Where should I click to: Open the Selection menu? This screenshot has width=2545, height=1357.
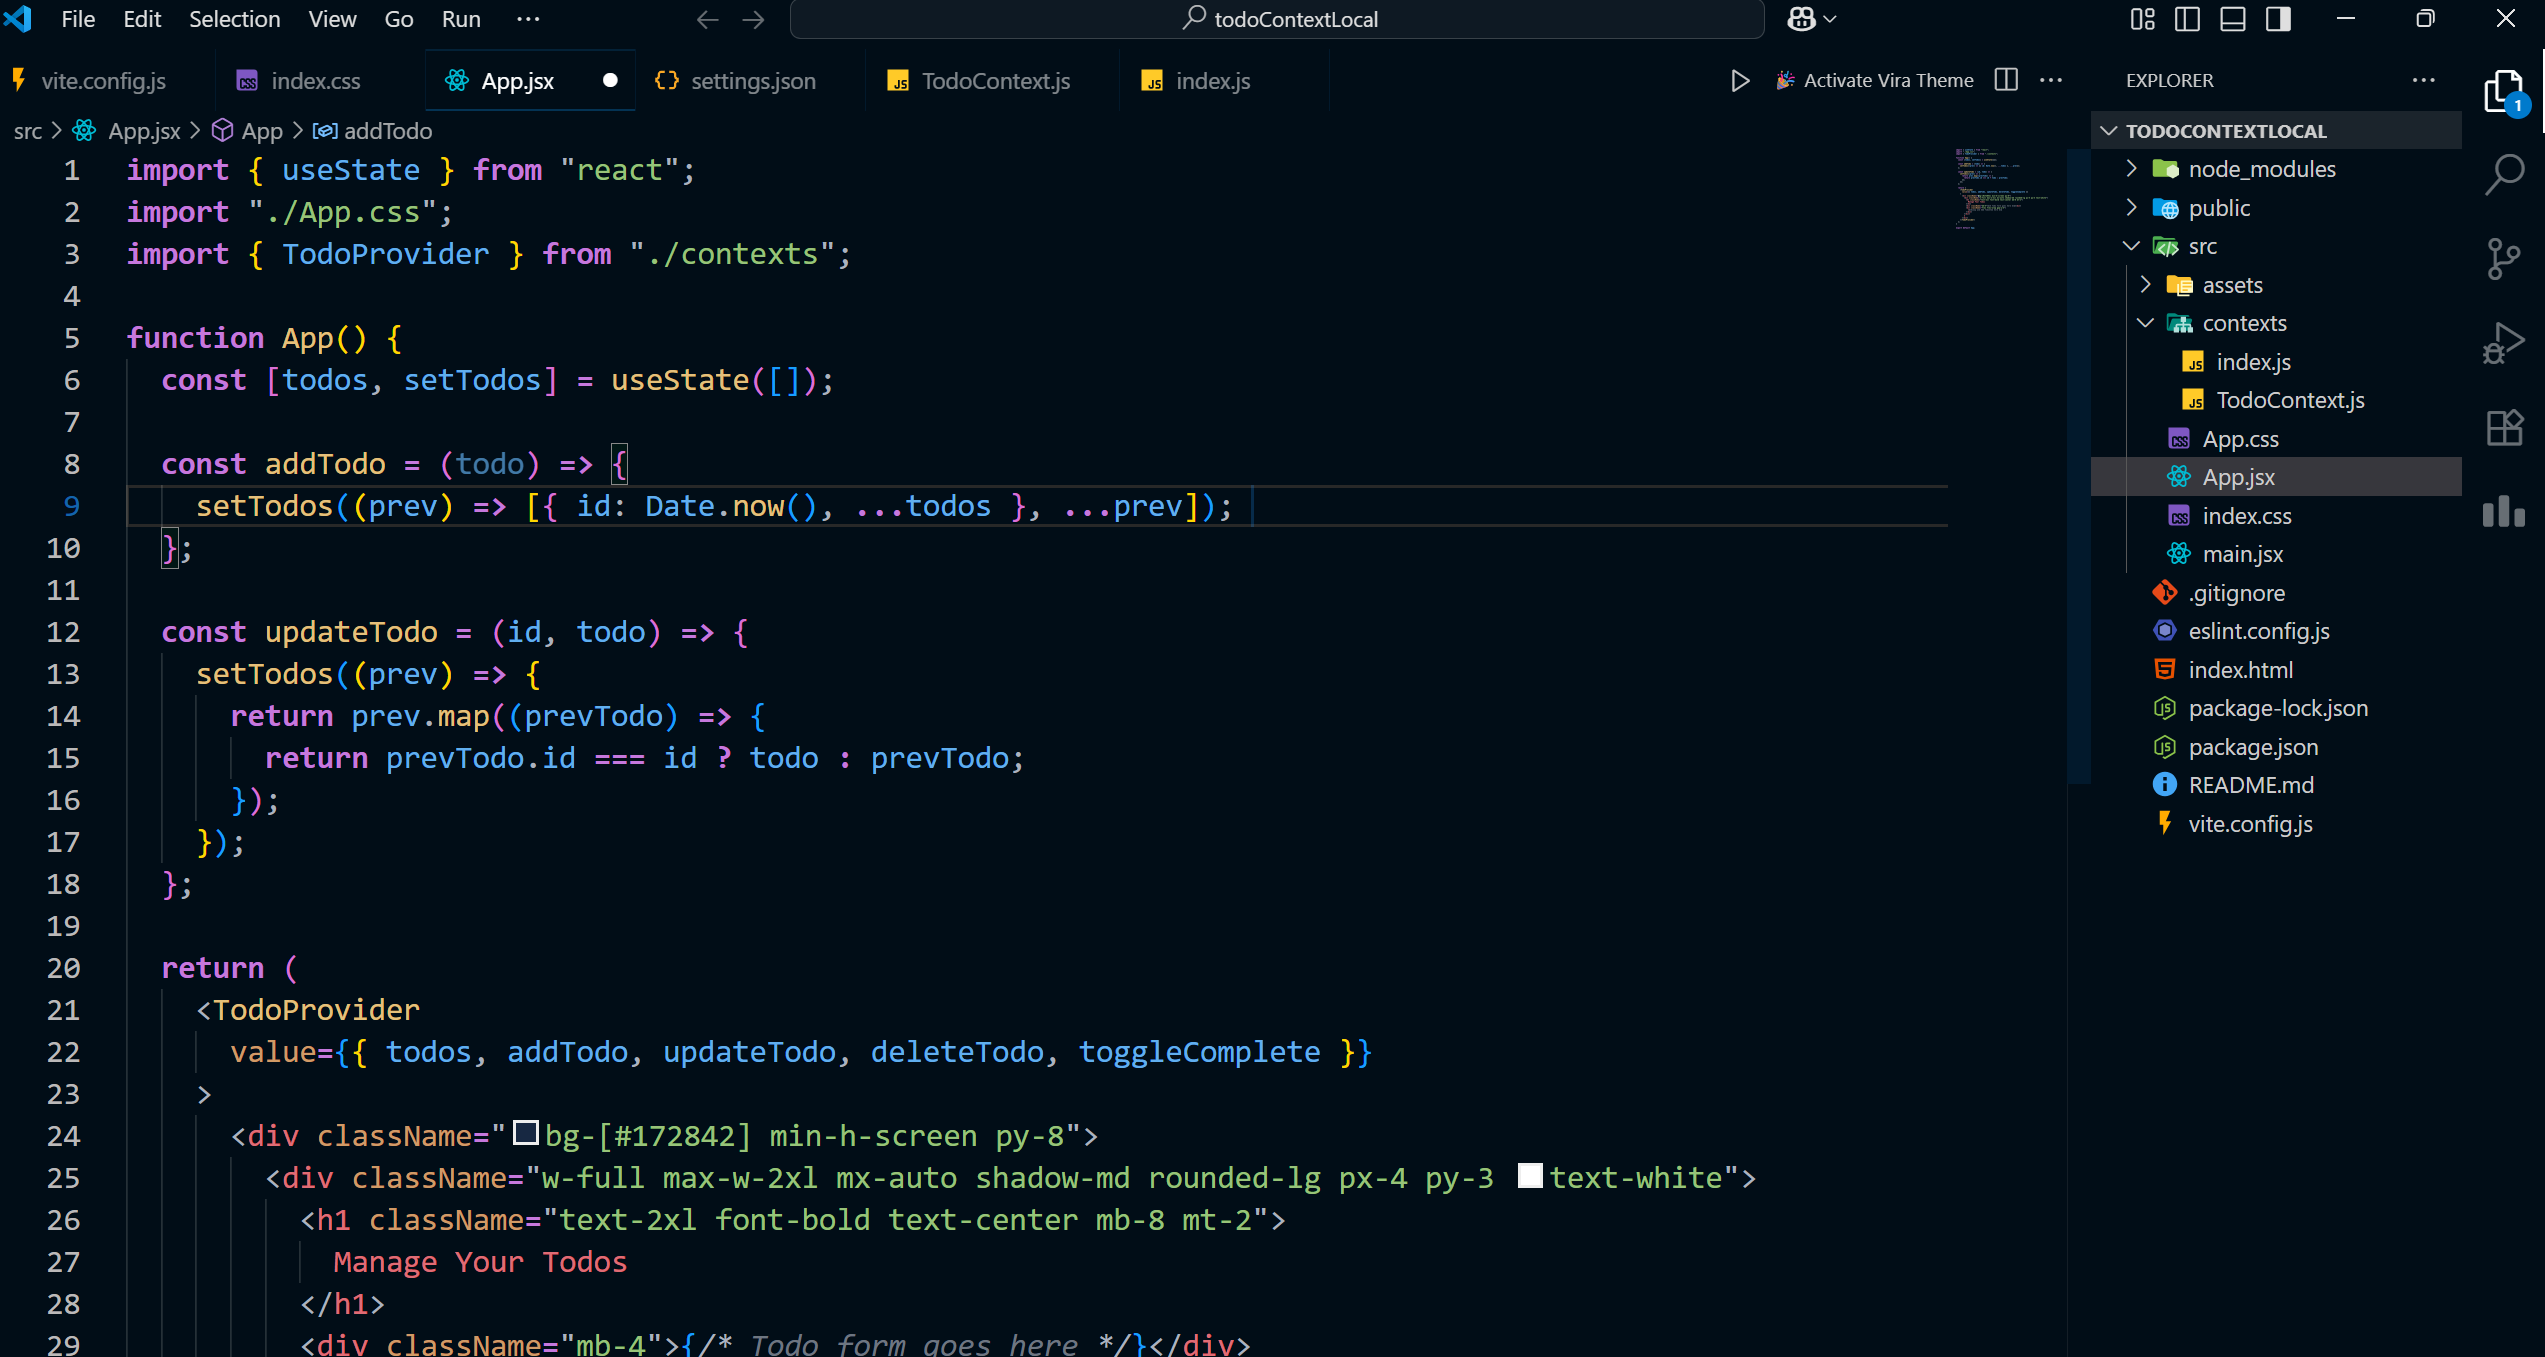point(234,19)
